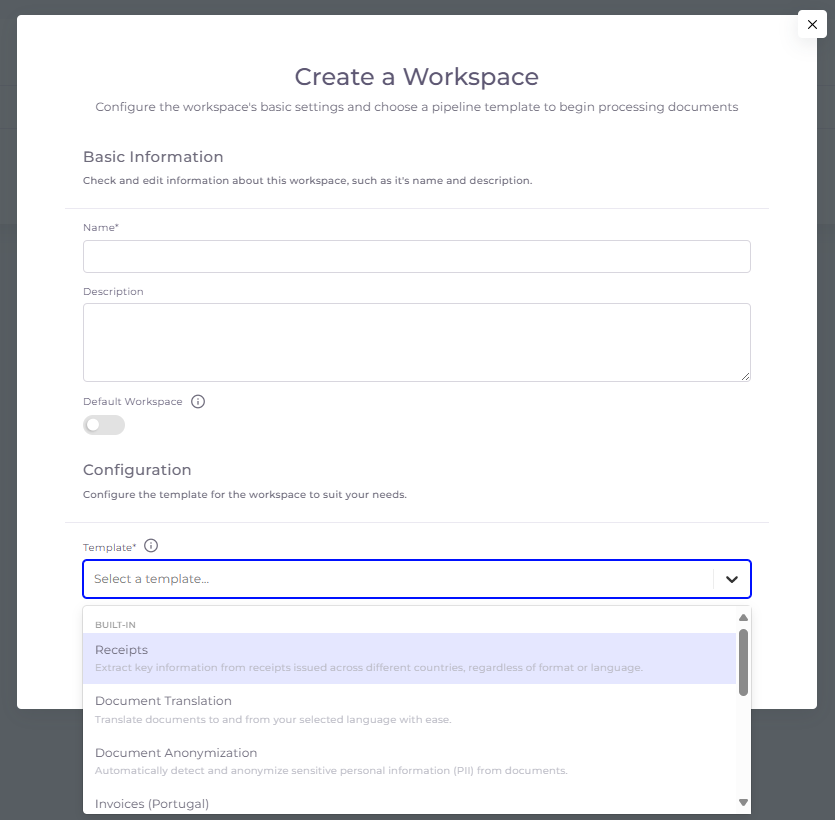Click the Default Workspace label text
Image resolution: width=835 pixels, height=820 pixels.
(132, 402)
